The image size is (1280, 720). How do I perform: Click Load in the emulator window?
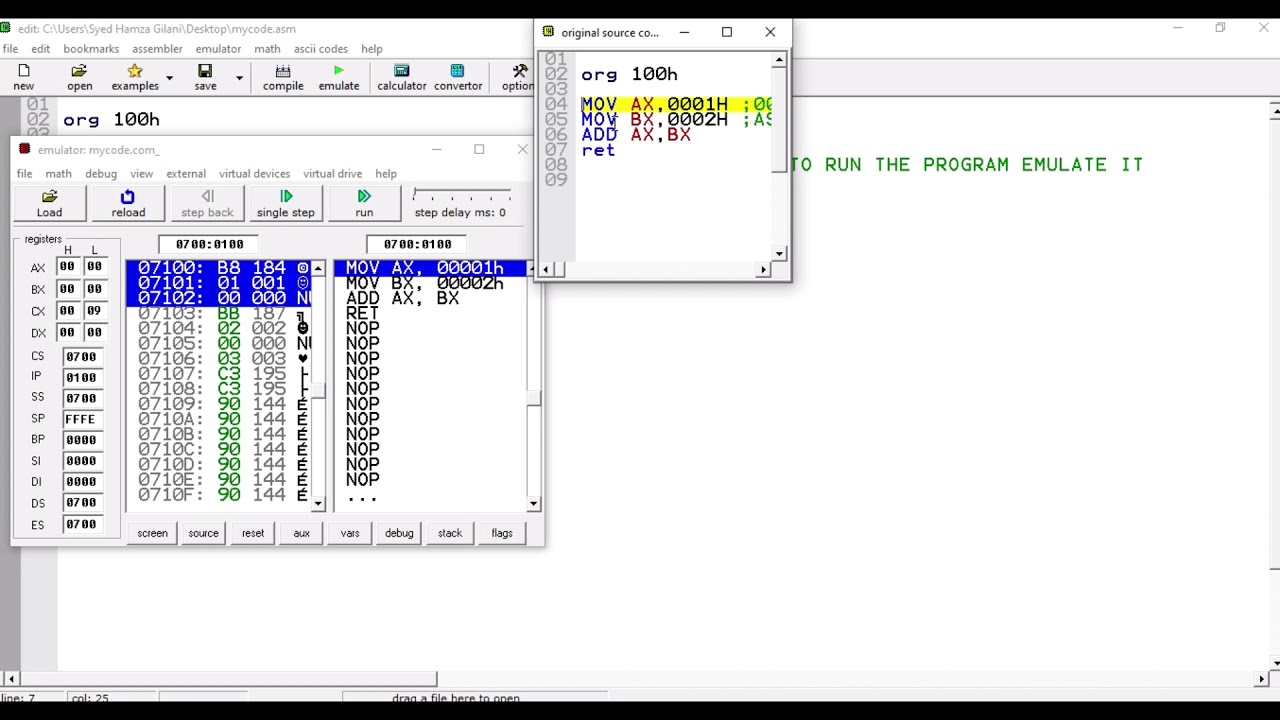[x=49, y=203]
